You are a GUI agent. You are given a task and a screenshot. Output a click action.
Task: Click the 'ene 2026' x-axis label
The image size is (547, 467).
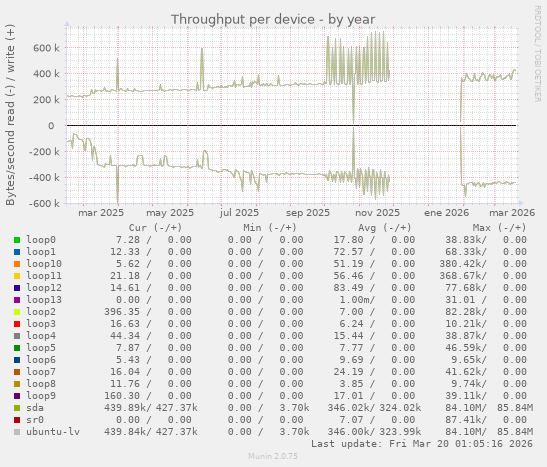coord(447,213)
